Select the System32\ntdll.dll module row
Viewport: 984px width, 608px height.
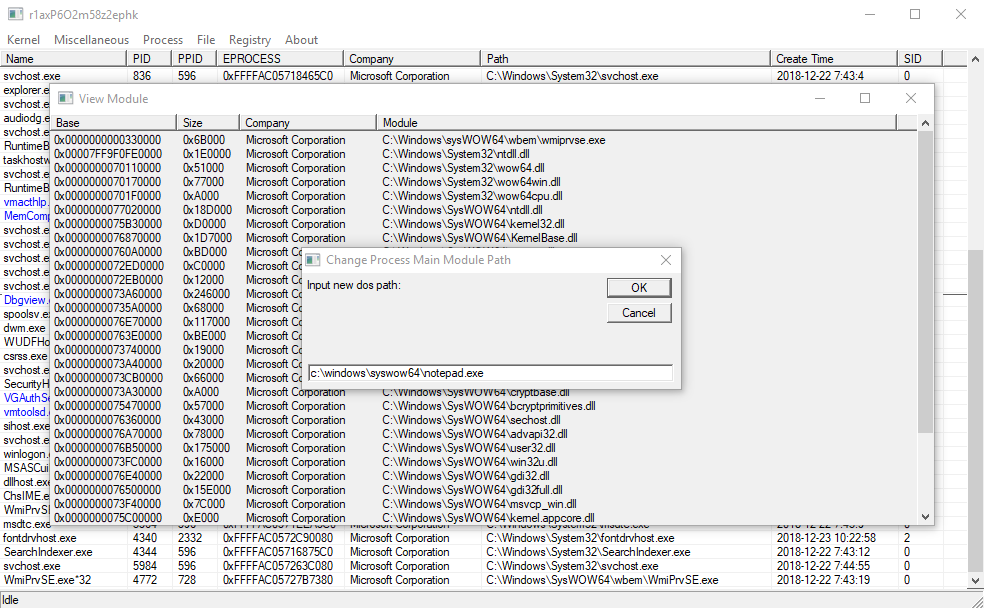(x=484, y=154)
